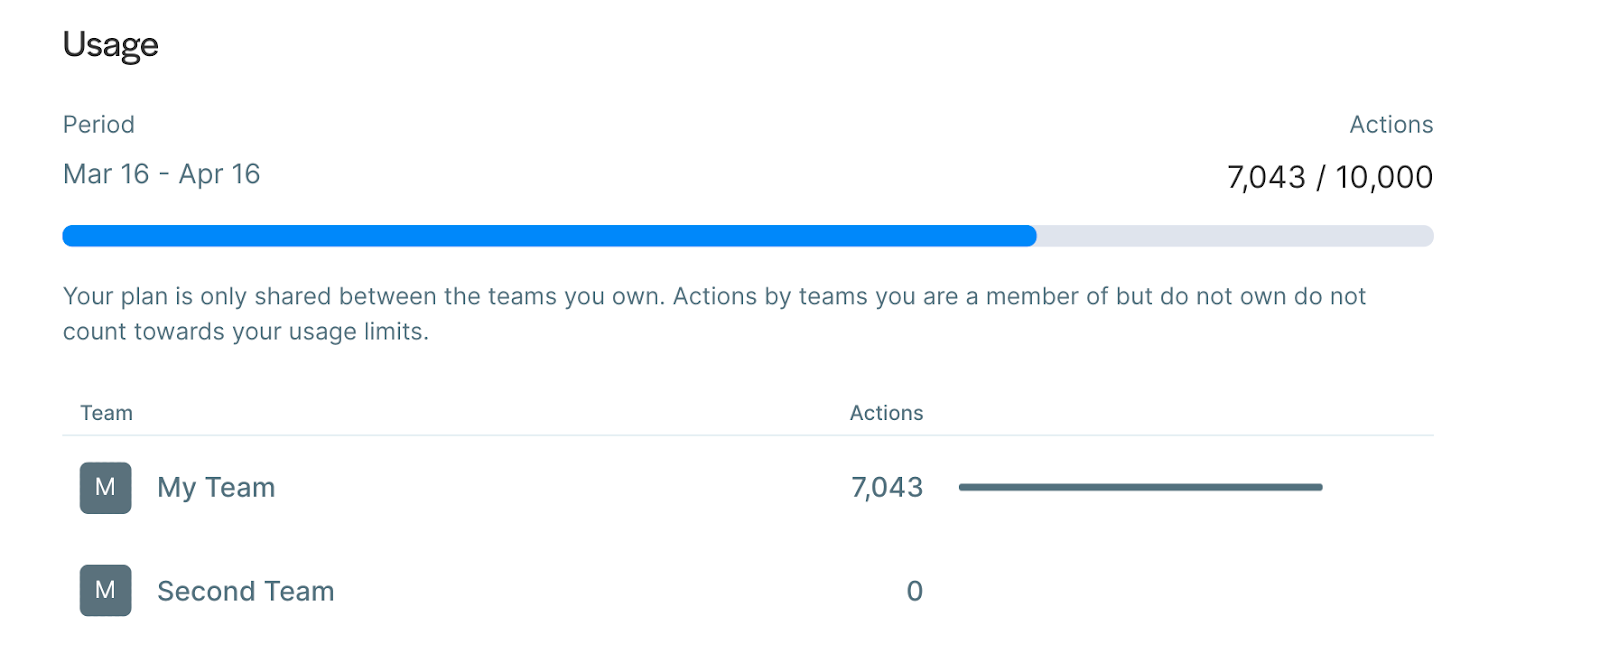The width and height of the screenshot is (1600, 654).
Task: Click the 7,043 count in My Team row
Action: click(887, 488)
